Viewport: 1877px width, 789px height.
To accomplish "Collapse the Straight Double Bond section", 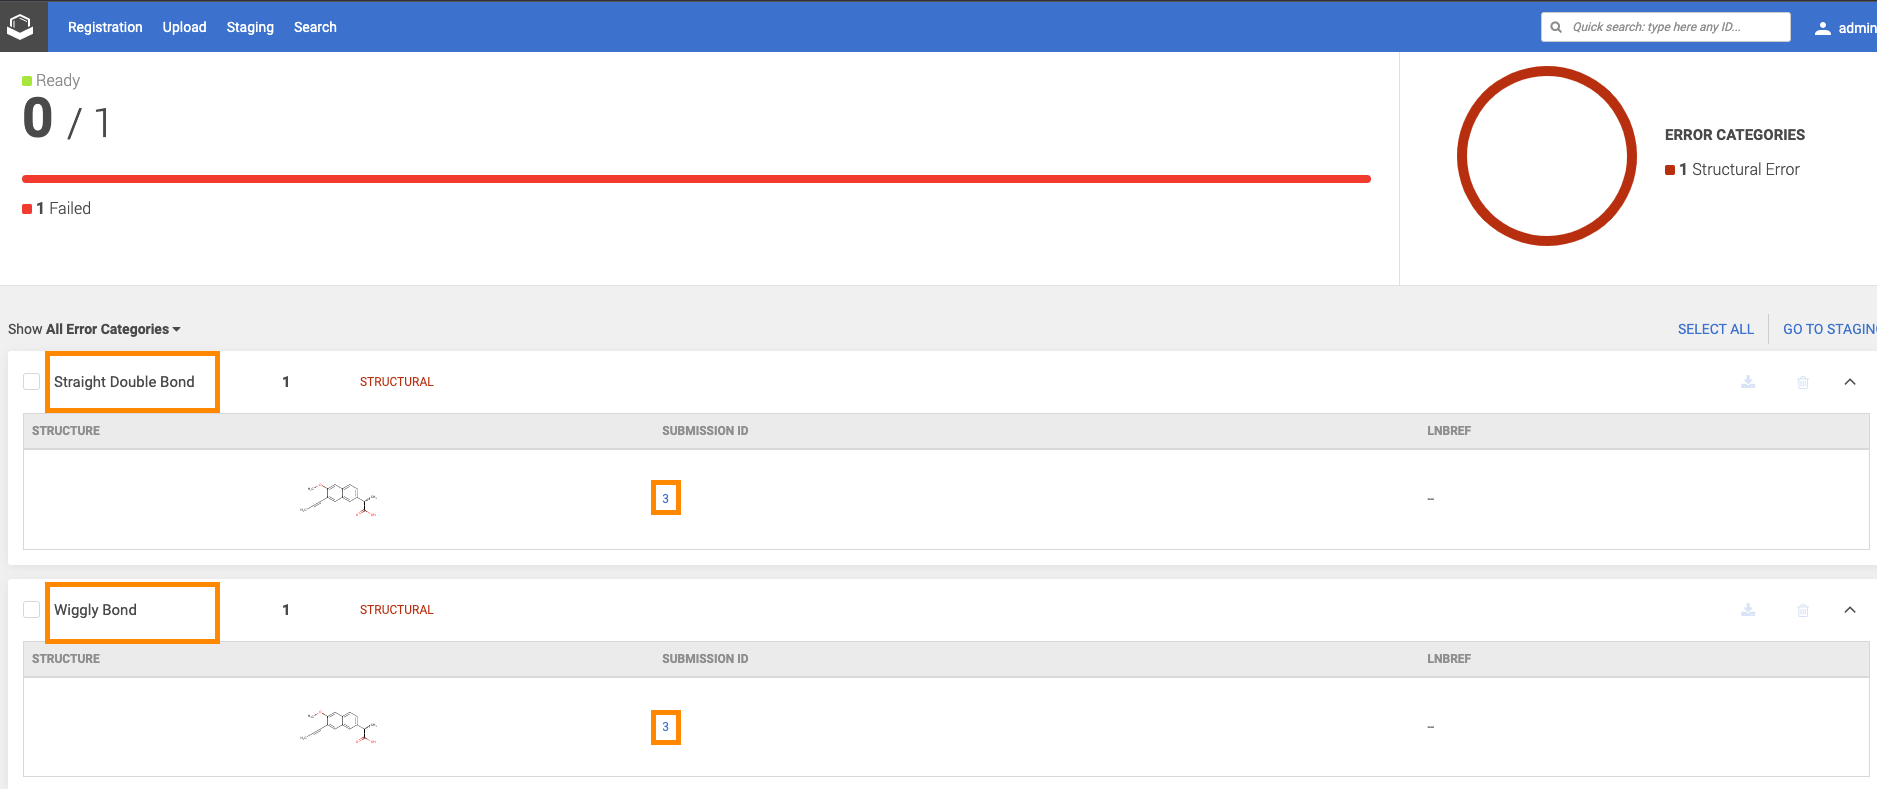I will pyautogui.click(x=1850, y=382).
